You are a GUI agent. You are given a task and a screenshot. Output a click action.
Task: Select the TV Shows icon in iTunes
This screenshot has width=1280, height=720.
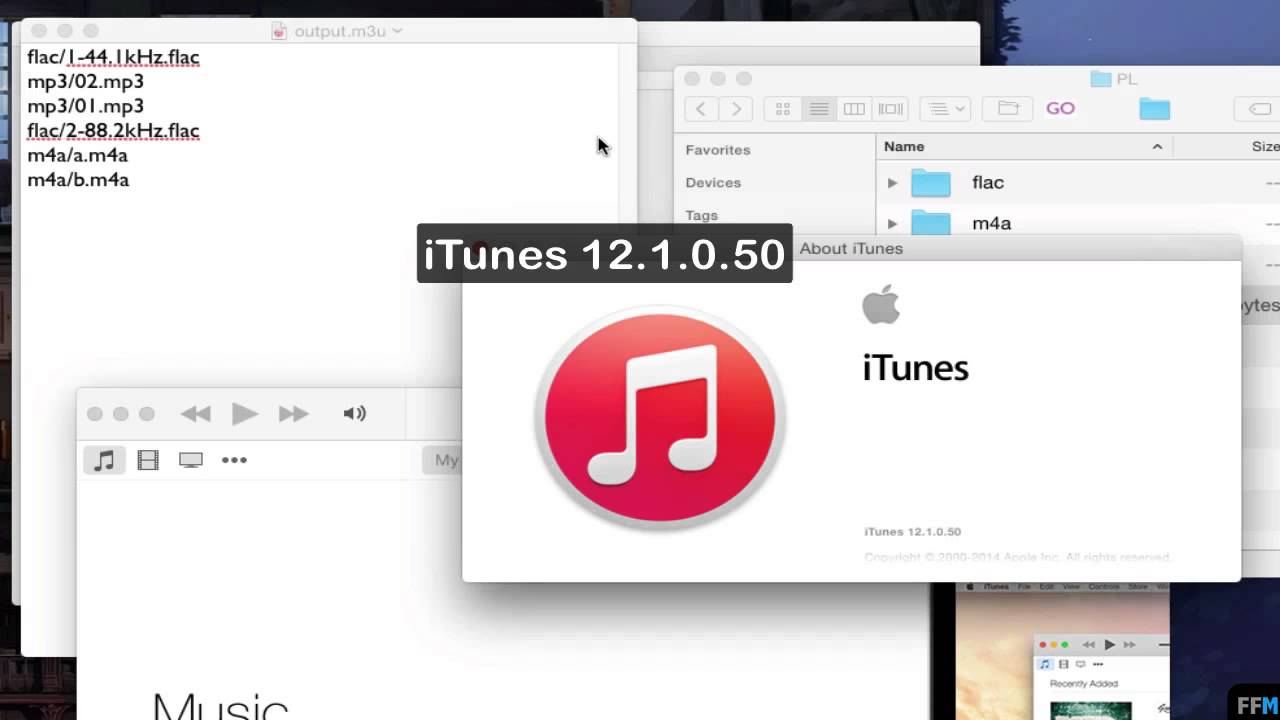191,460
